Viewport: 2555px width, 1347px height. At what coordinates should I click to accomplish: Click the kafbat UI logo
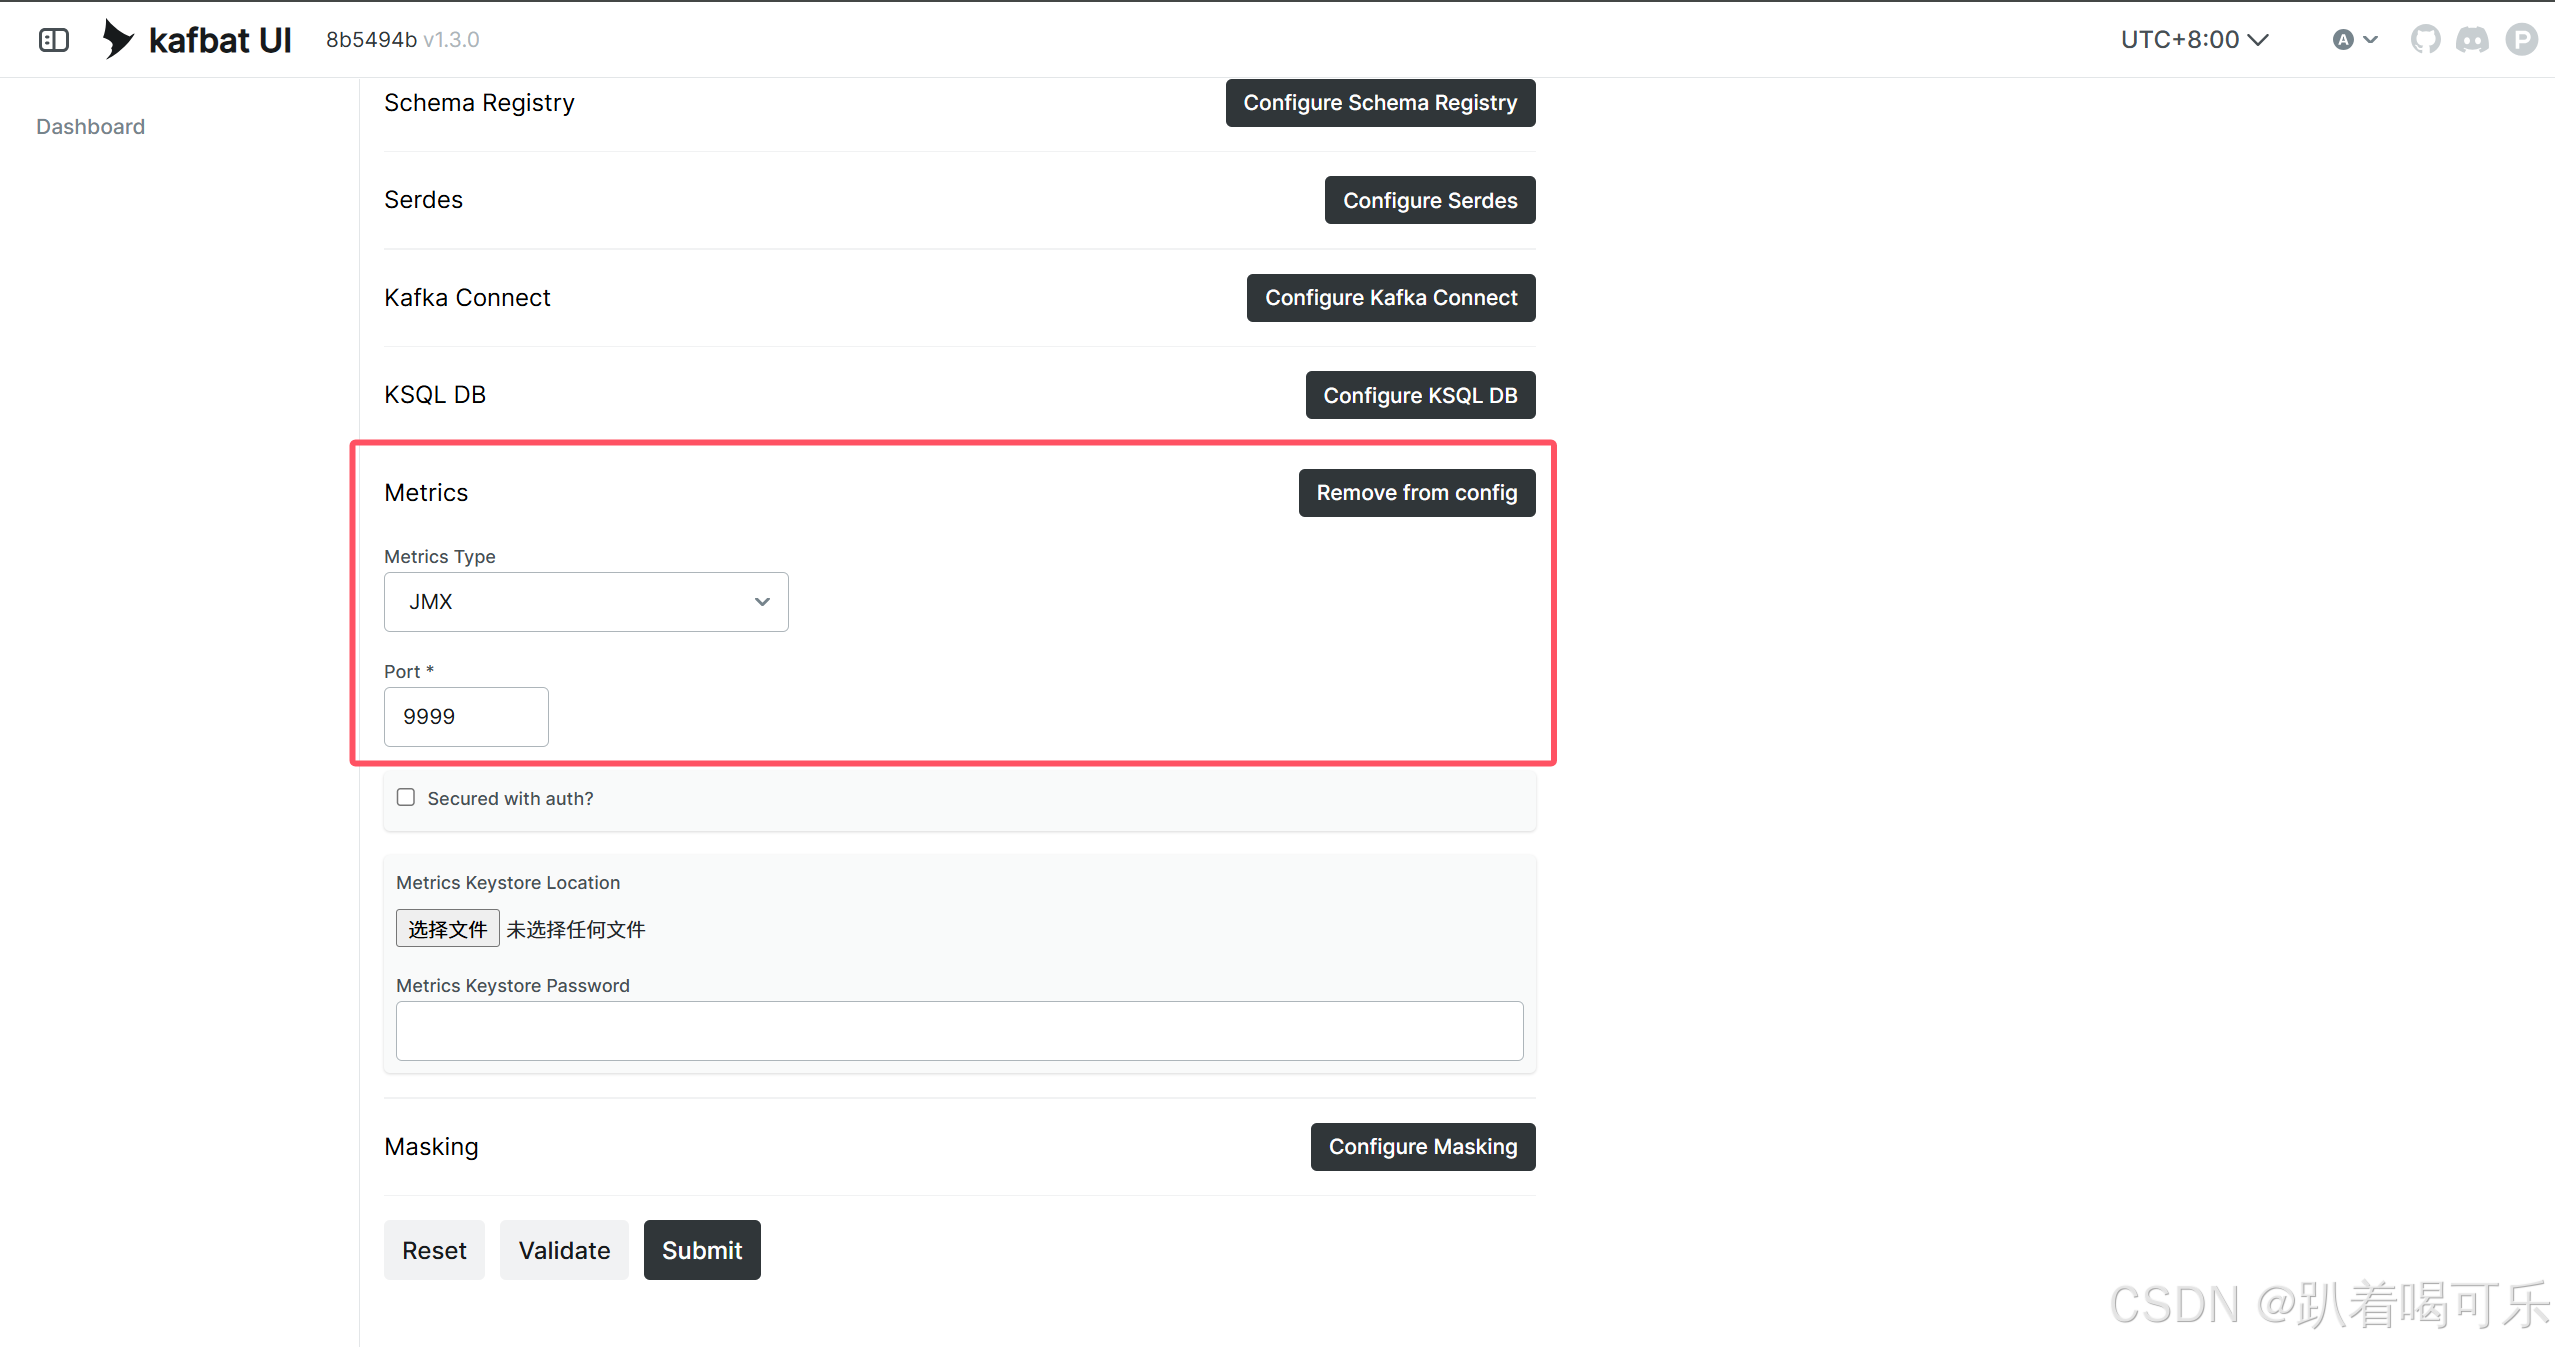tap(197, 40)
